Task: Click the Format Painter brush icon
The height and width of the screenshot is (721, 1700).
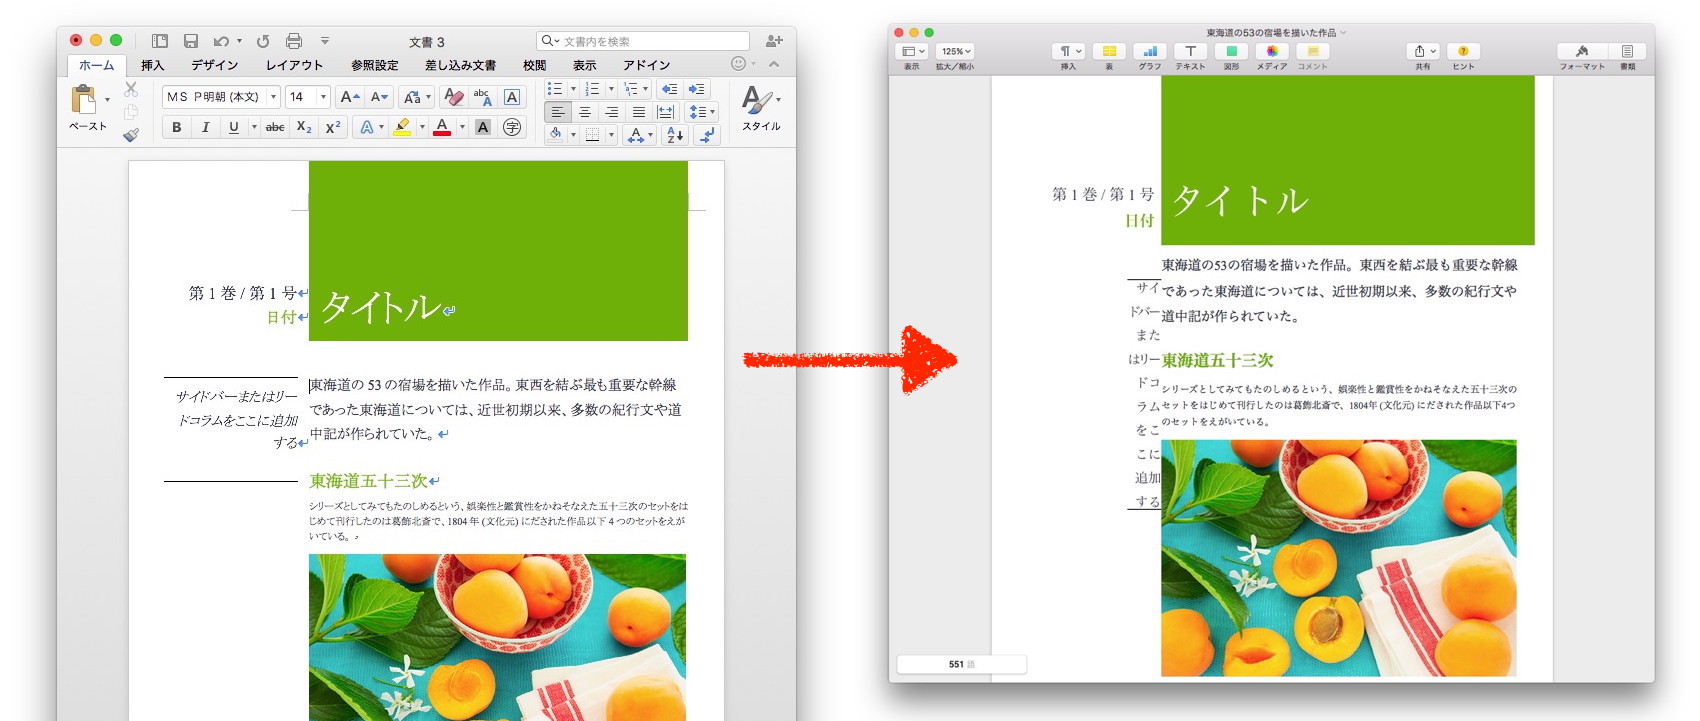Action: click(x=131, y=134)
